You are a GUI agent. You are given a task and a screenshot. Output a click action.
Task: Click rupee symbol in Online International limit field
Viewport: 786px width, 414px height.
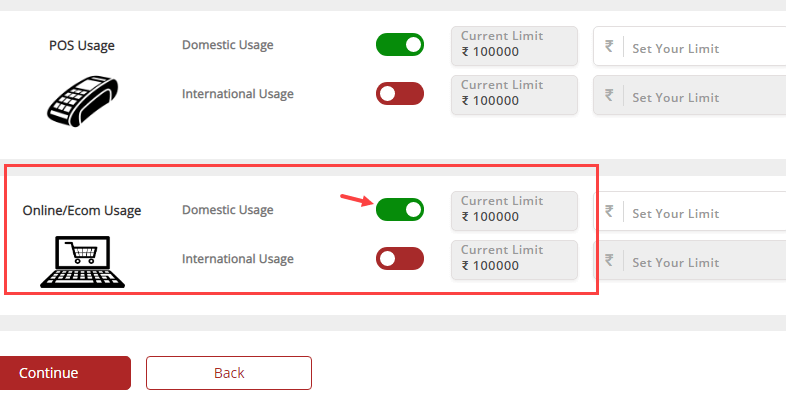pos(609,260)
